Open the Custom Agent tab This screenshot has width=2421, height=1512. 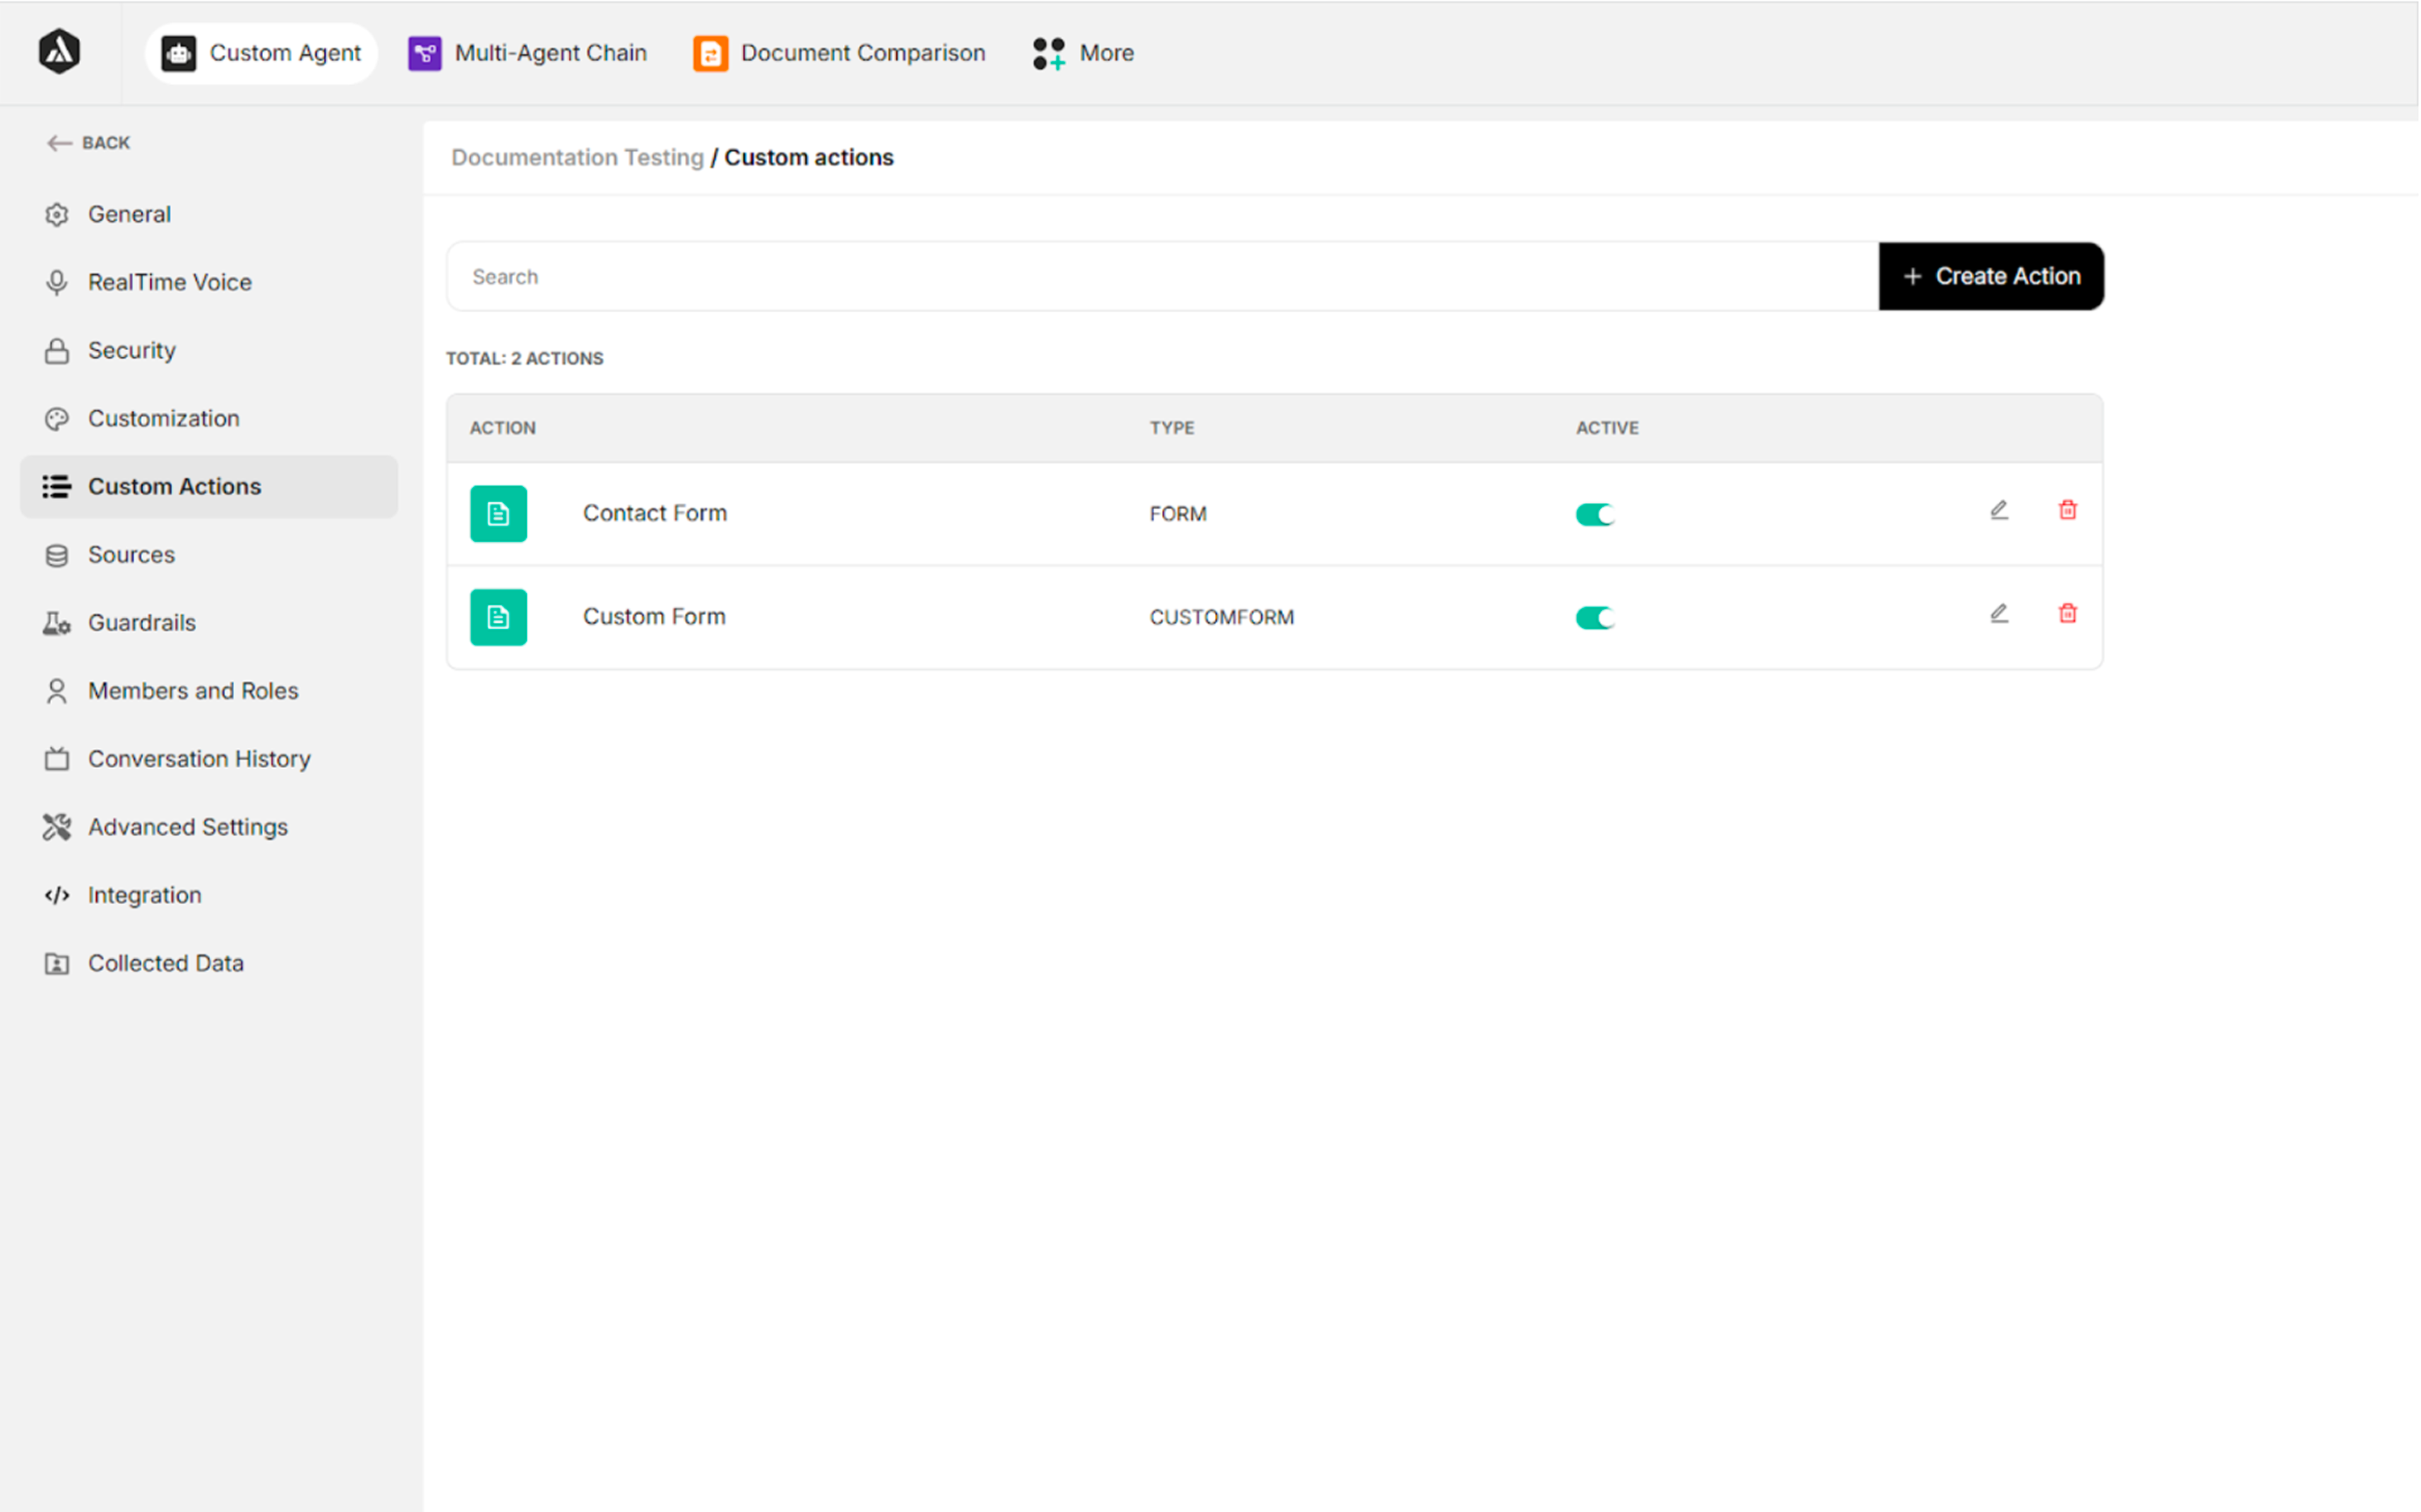tap(261, 53)
